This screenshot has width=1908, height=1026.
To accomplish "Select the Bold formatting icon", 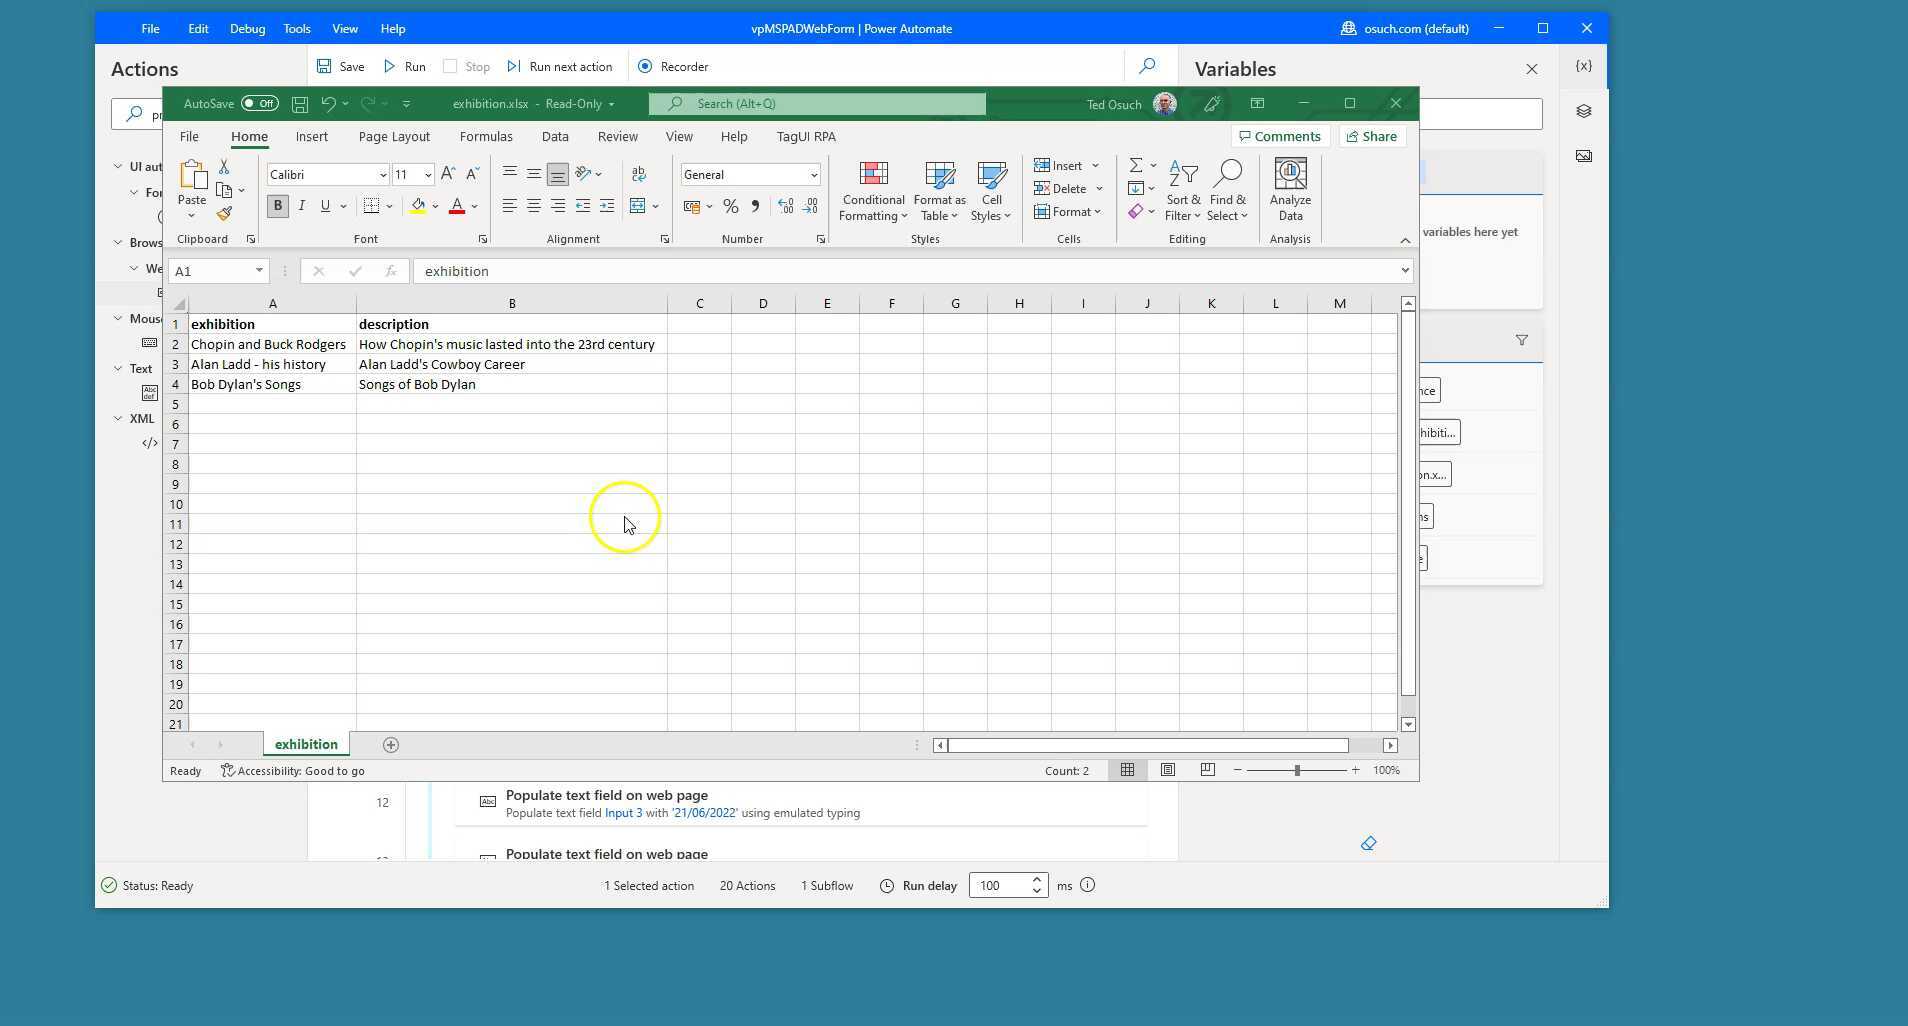I will [277, 206].
